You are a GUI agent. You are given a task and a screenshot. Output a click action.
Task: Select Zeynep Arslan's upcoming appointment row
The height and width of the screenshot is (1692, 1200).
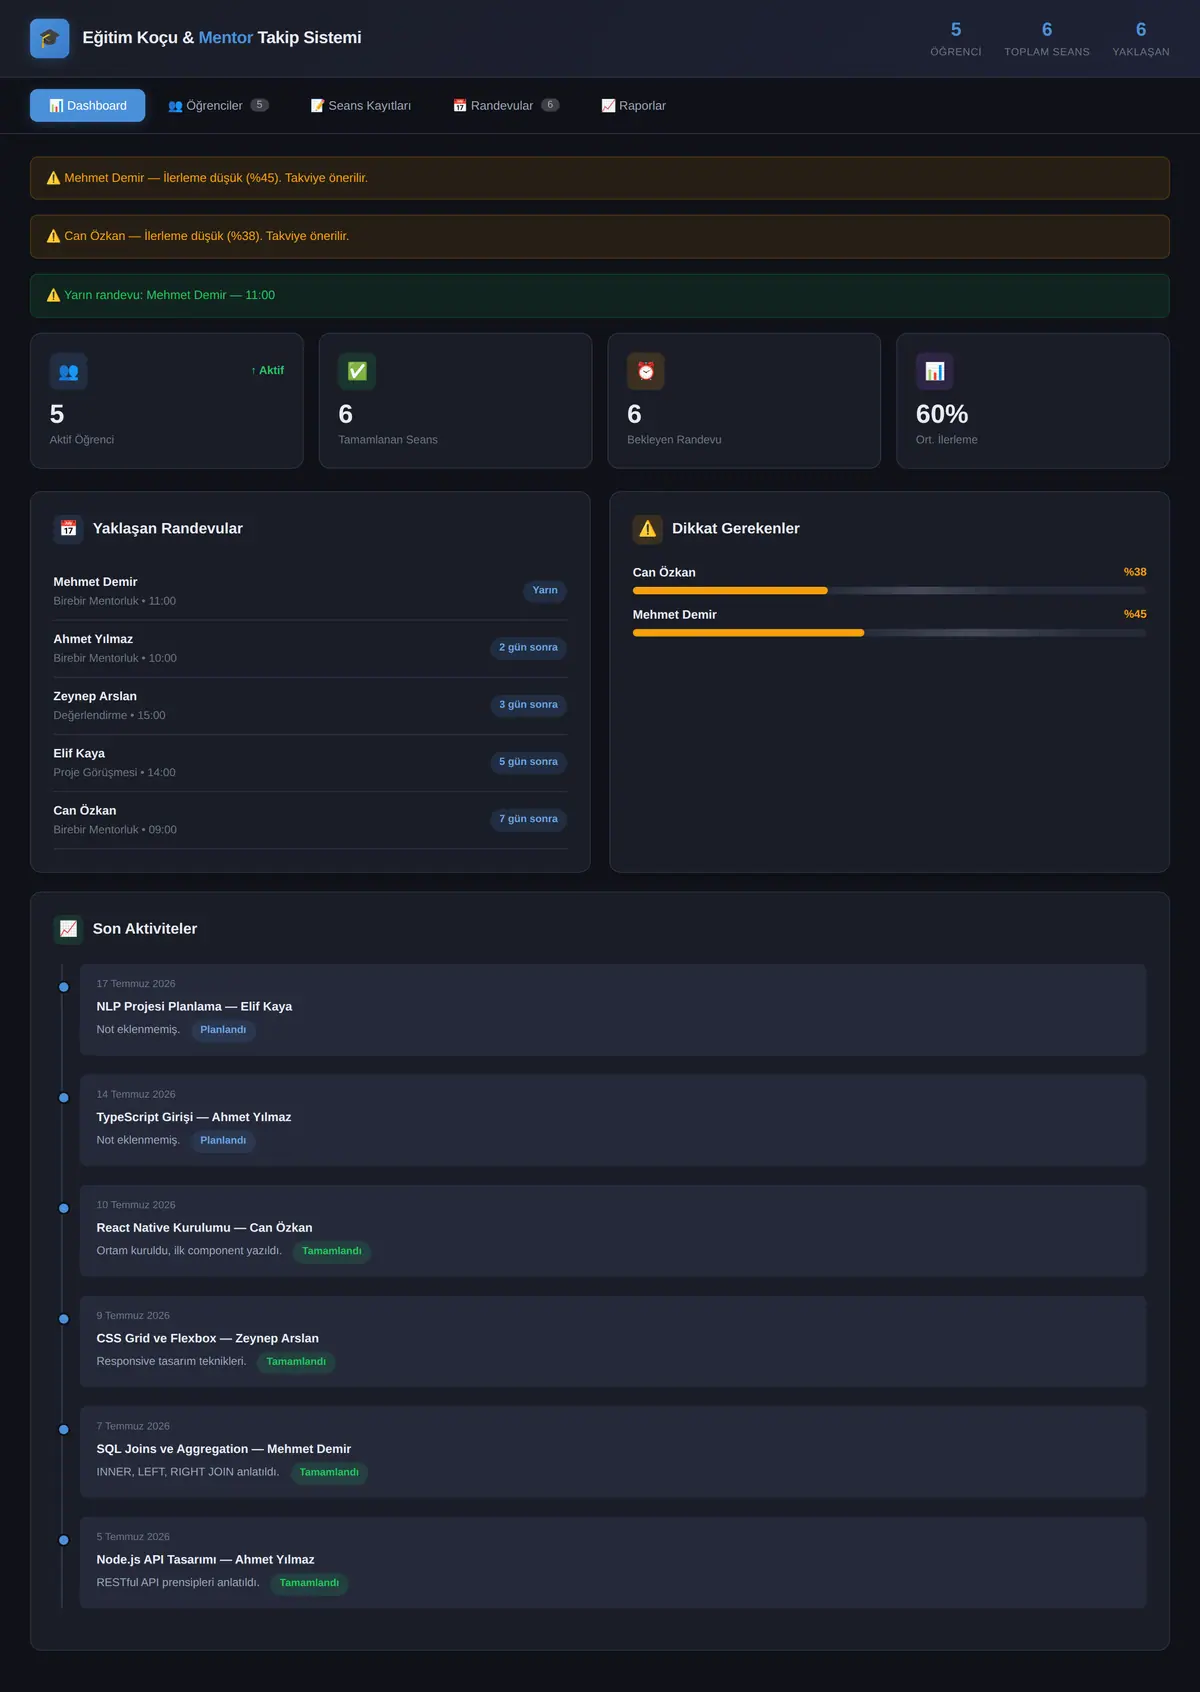point(310,706)
